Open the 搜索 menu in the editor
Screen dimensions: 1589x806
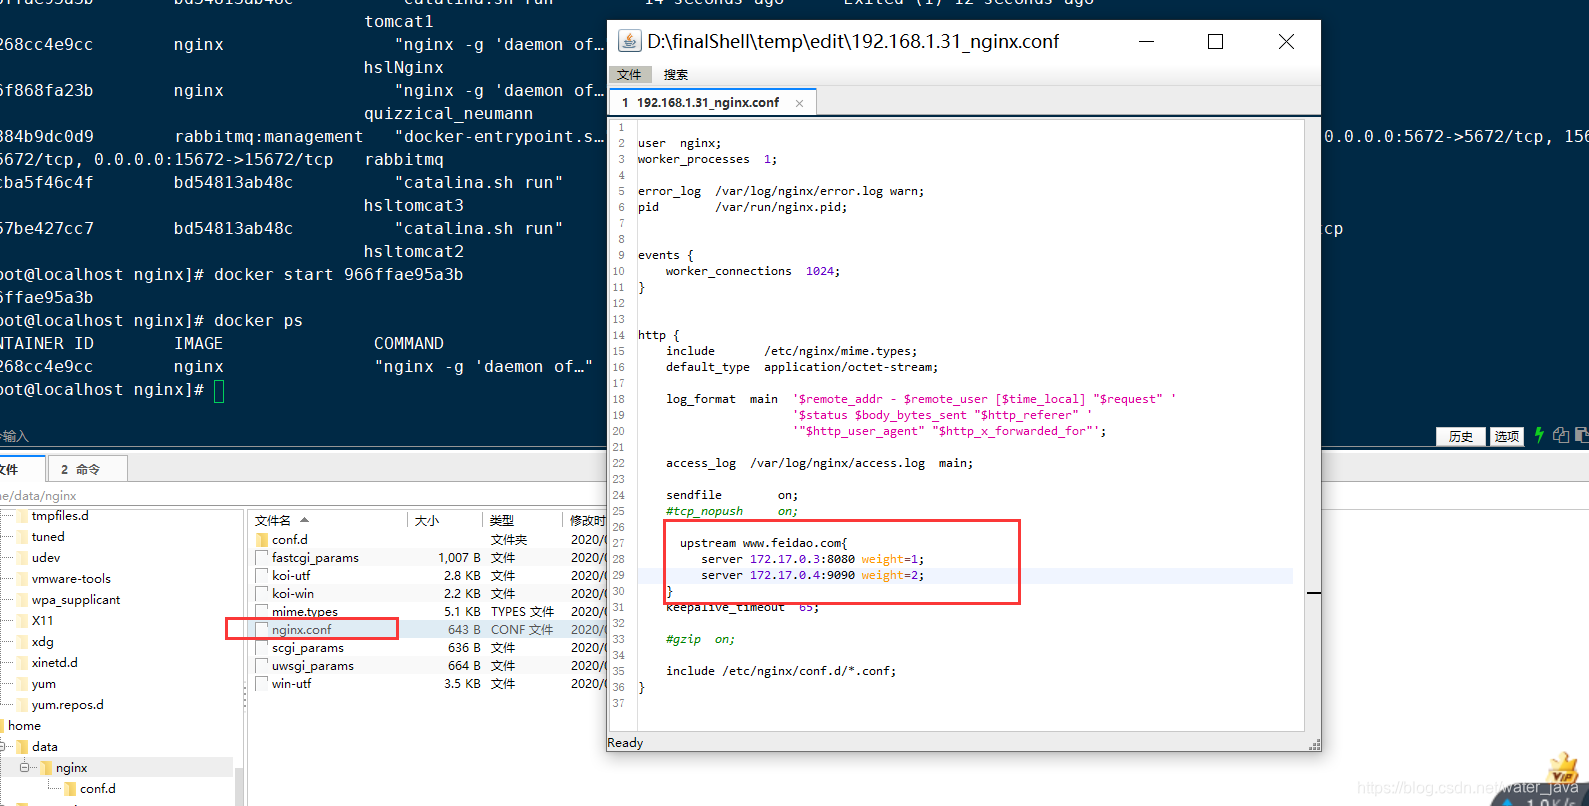click(676, 75)
